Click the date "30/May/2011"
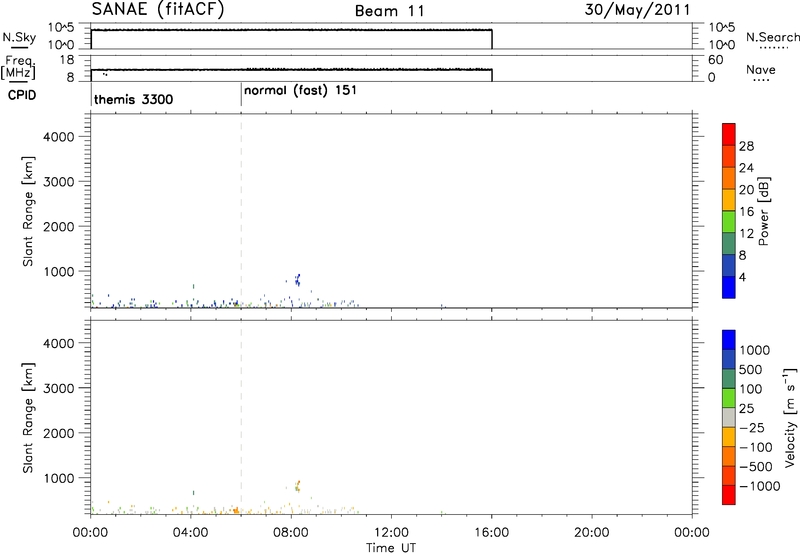 point(637,10)
